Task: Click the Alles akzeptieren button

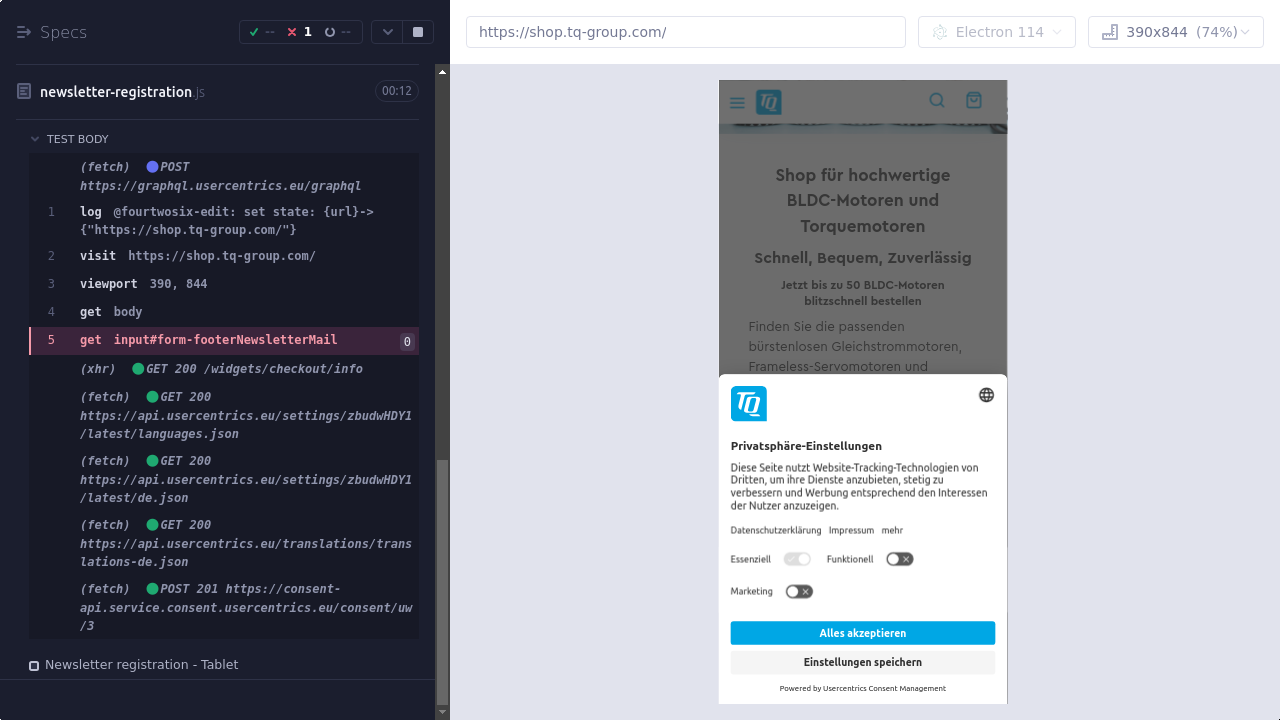Action: point(862,633)
